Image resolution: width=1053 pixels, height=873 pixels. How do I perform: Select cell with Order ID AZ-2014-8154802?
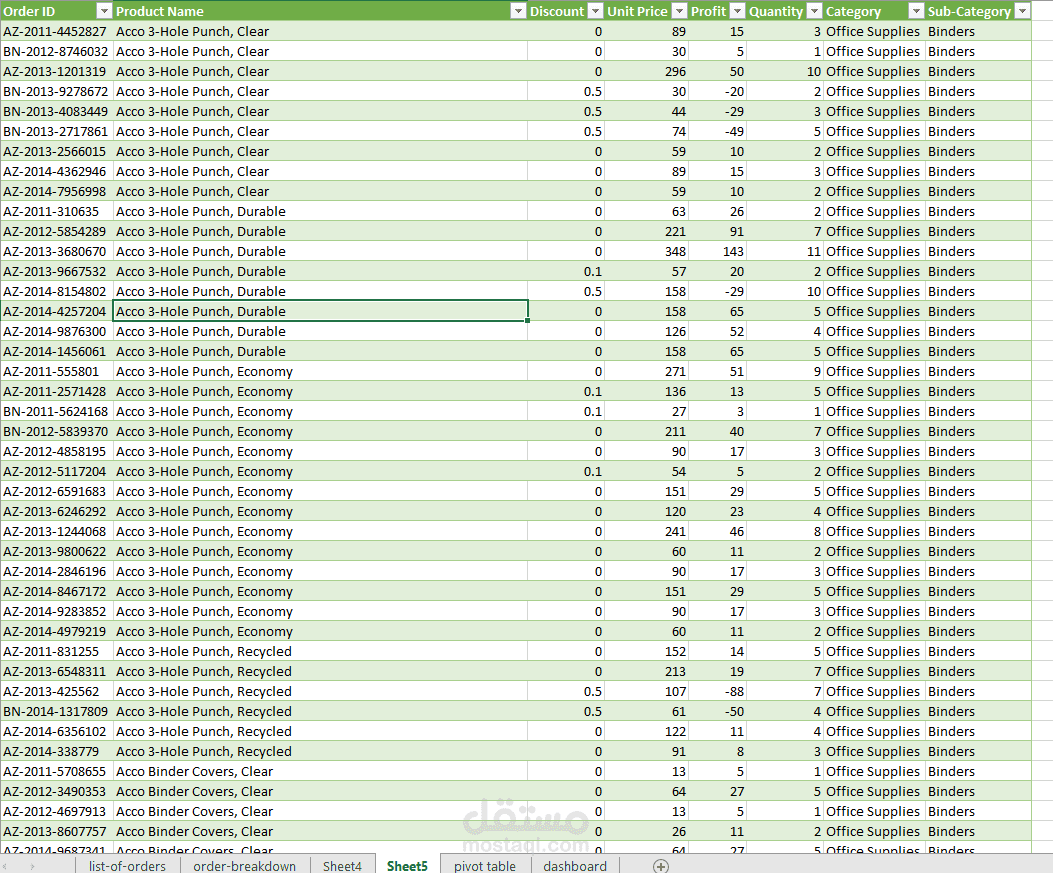(56, 291)
